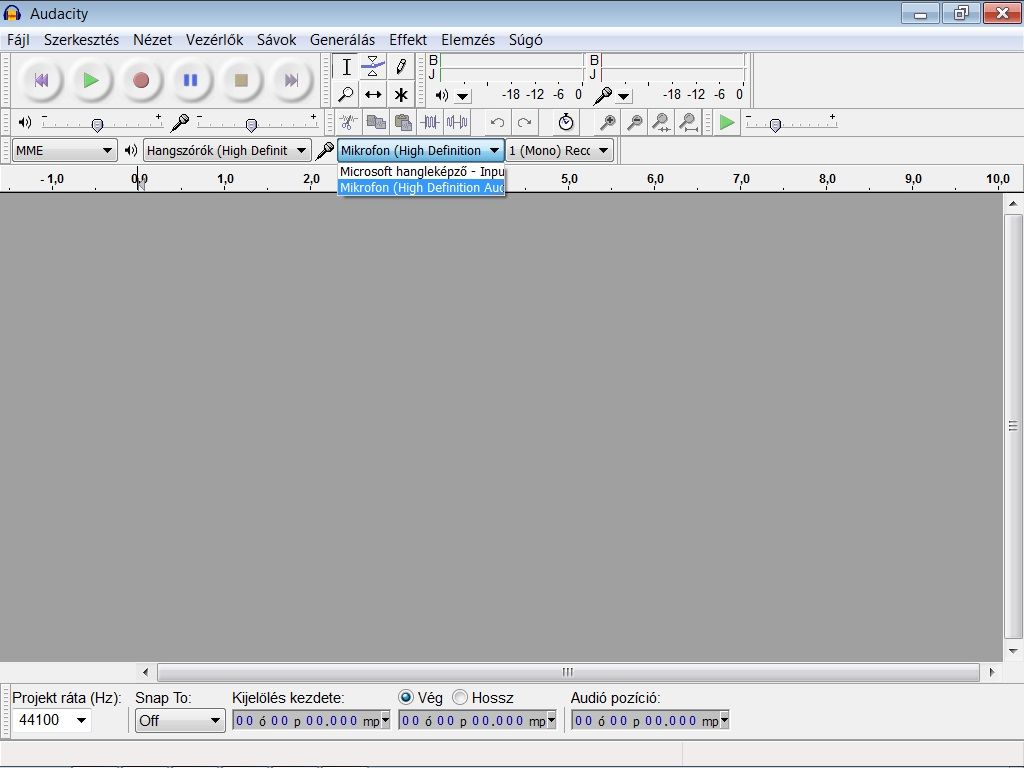The width and height of the screenshot is (1024, 768).
Task: Open the Generálás menu
Action: pyautogui.click(x=342, y=40)
